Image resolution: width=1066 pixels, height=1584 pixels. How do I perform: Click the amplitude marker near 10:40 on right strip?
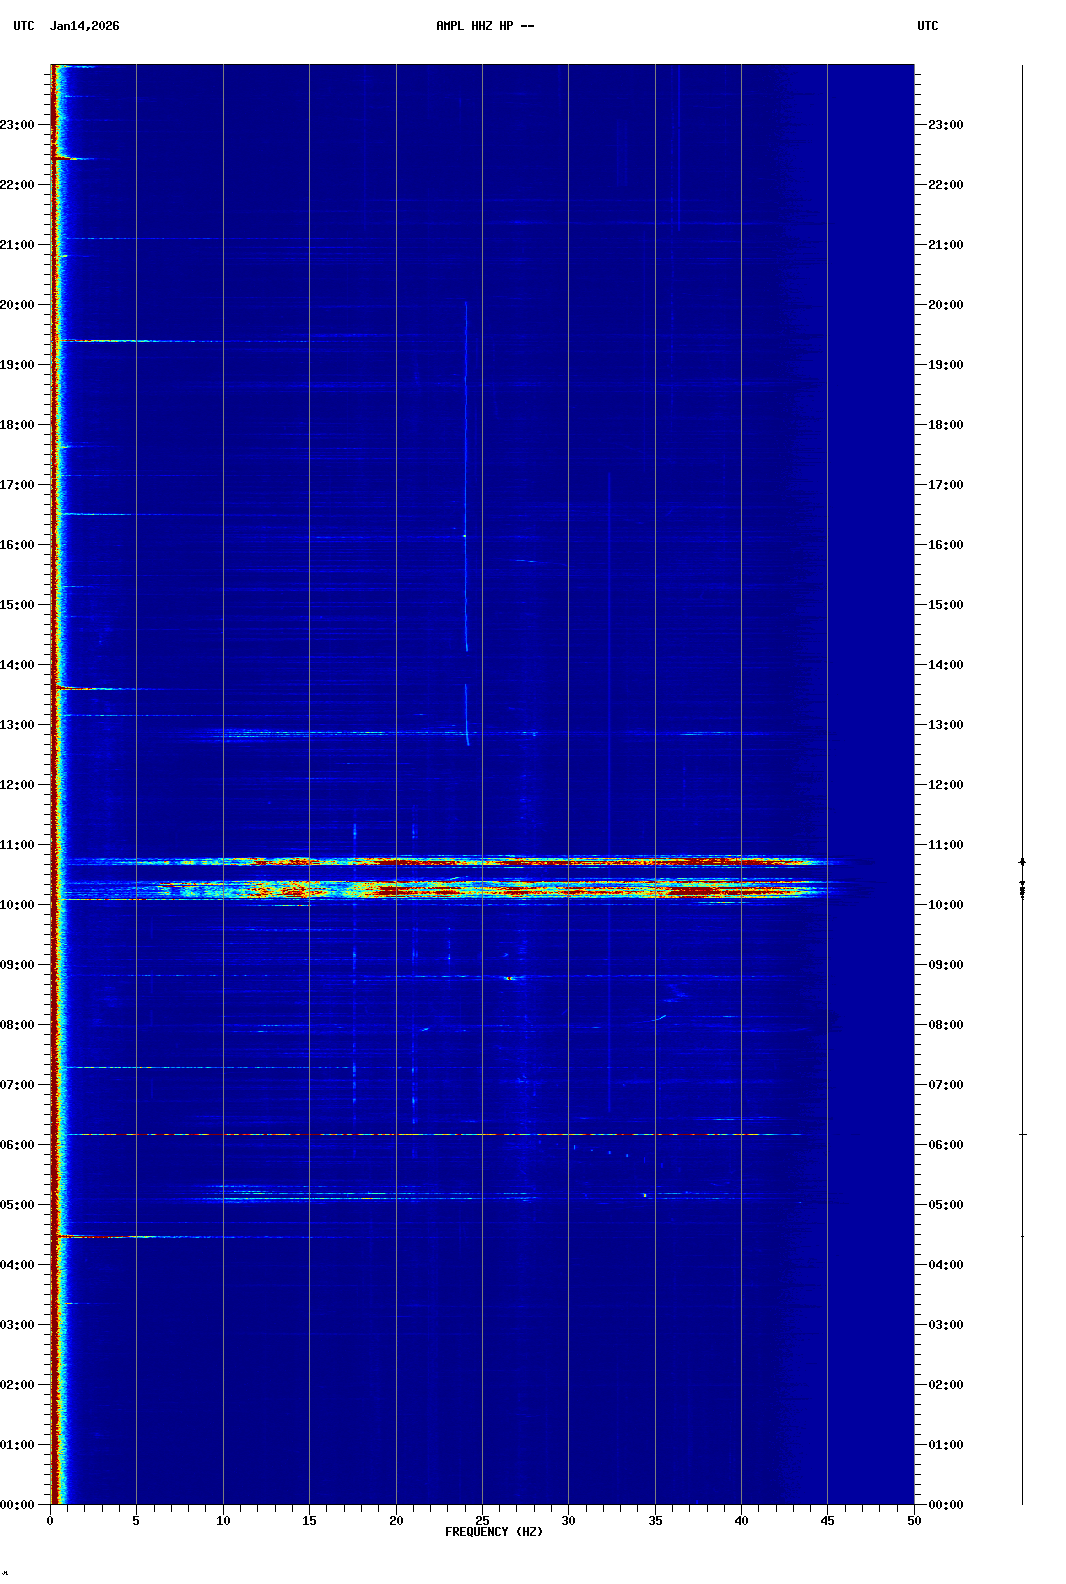pos(1022,861)
